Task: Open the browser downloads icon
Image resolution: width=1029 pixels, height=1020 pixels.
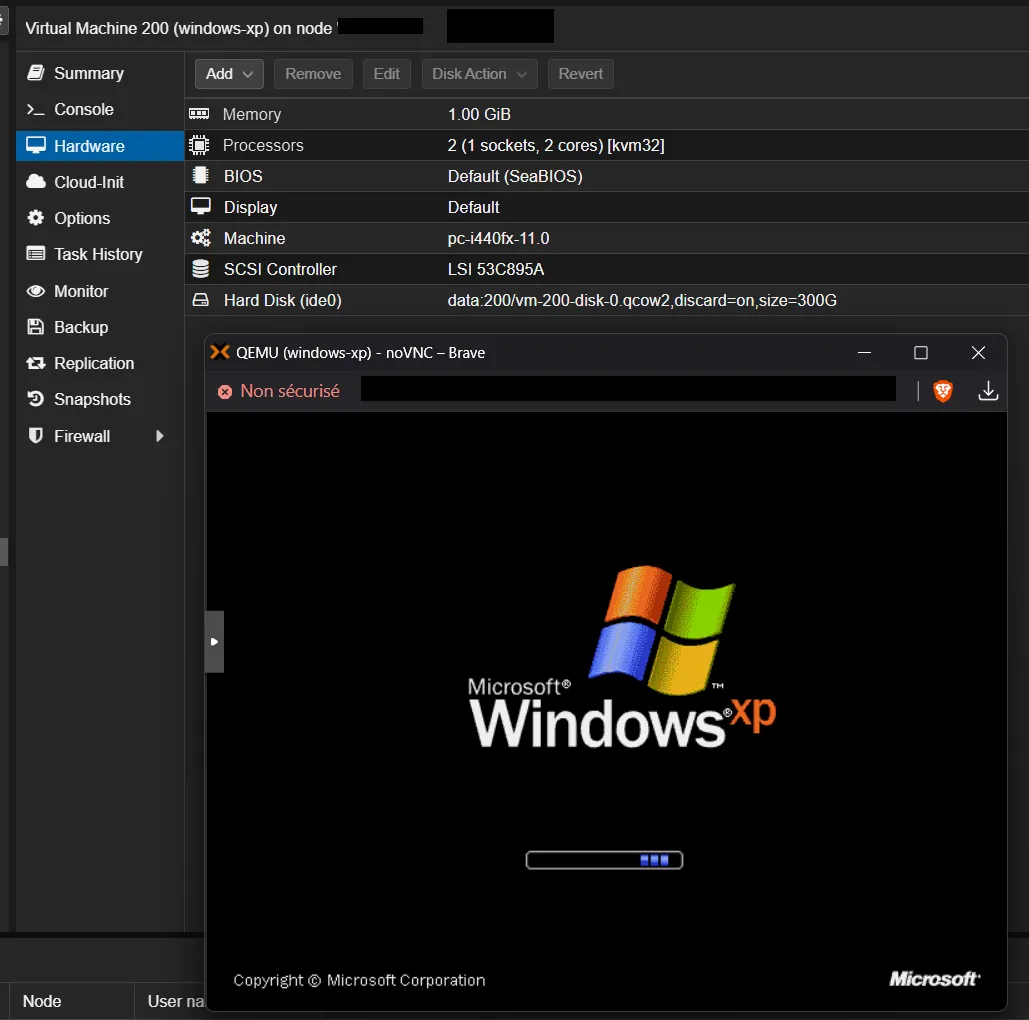Action: click(x=988, y=391)
